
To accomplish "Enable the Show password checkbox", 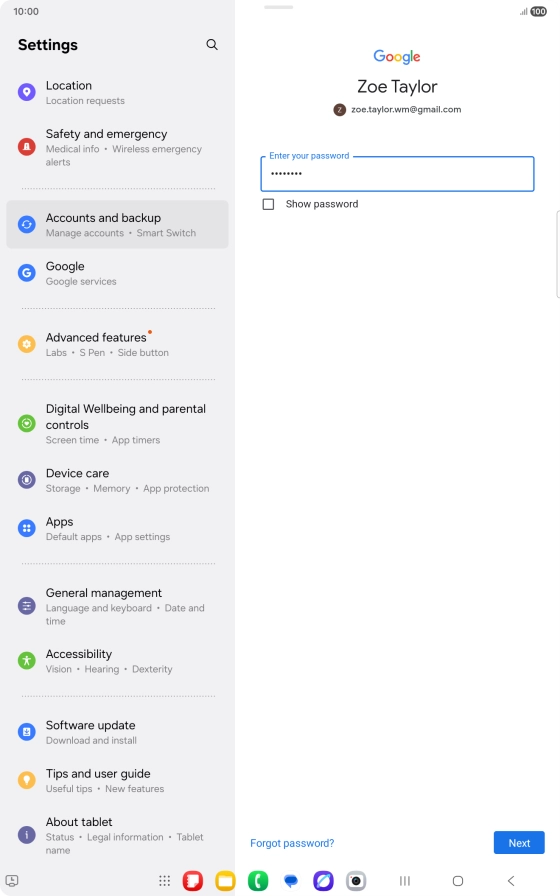I will point(268,204).
